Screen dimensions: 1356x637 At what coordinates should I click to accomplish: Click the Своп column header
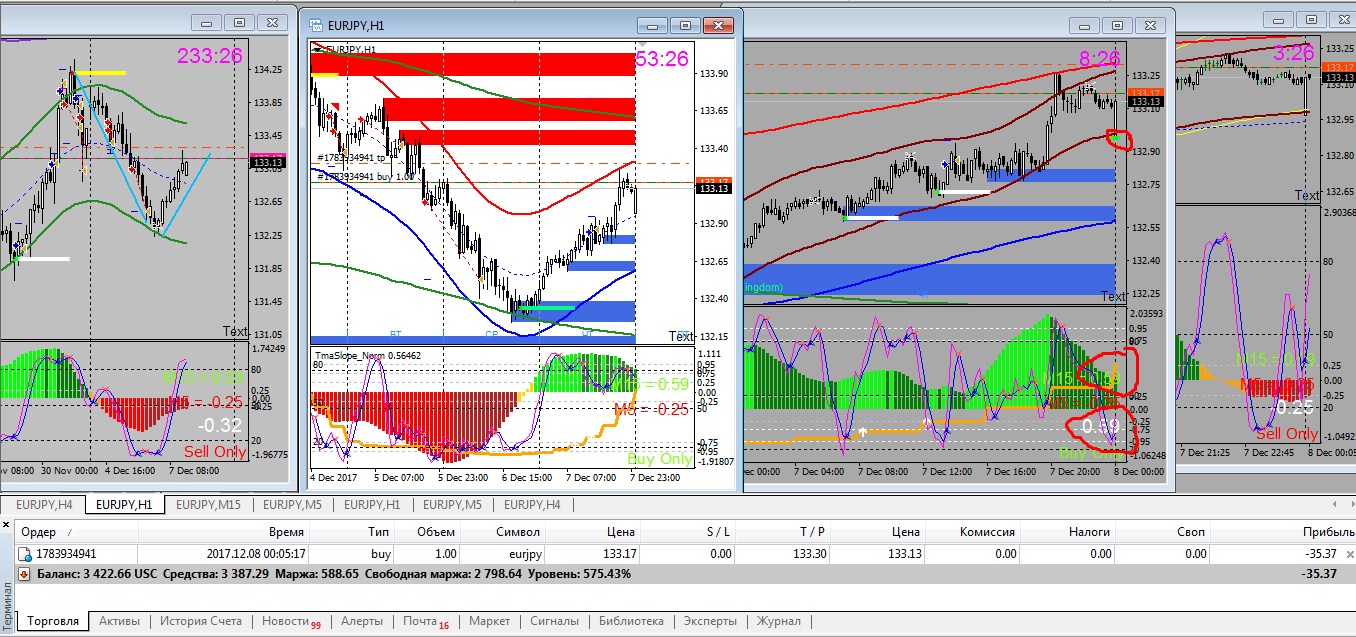coord(1164,532)
